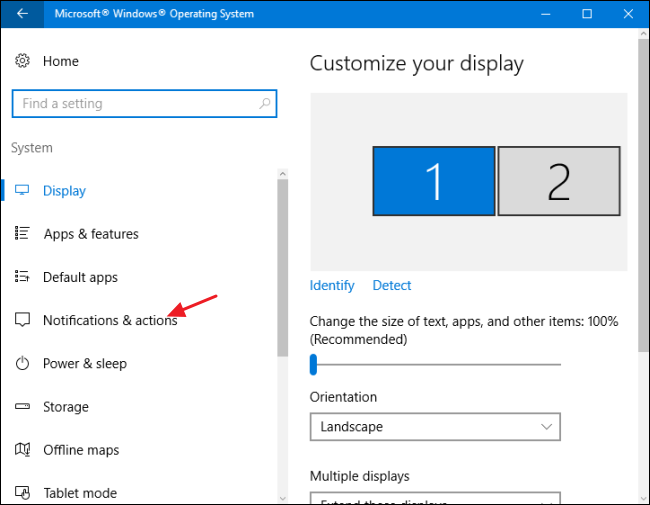Image resolution: width=650 pixels, height=505 pixels.
Task: Click the Identify link
Action: pyautogui.click(x=332, y=285)
